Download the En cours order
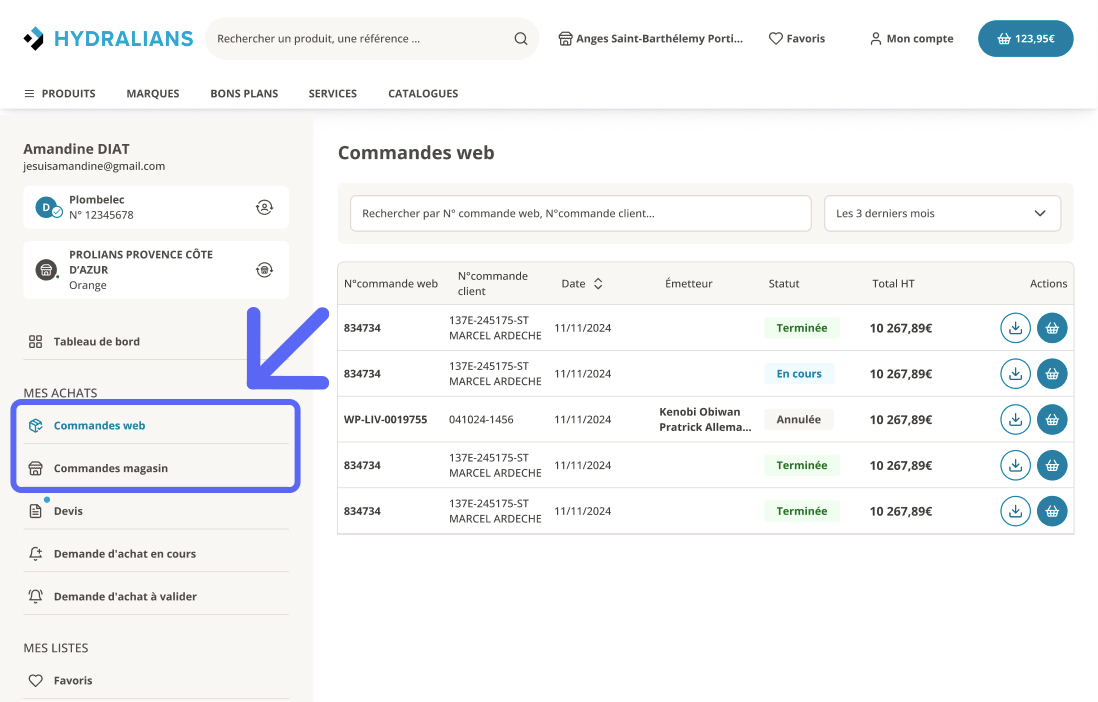Image resolution: width=1098 pixels, height=702 pixels. click(1015, 373)
